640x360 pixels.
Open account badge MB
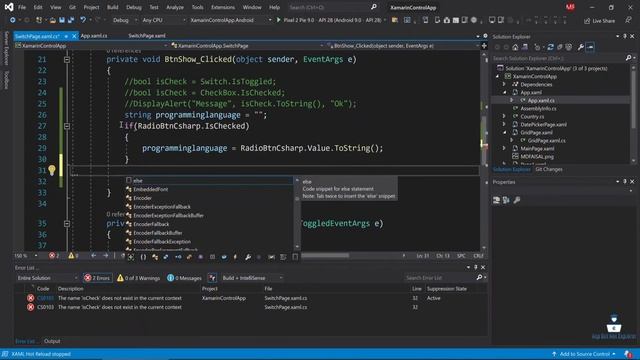tap(570, 7)
